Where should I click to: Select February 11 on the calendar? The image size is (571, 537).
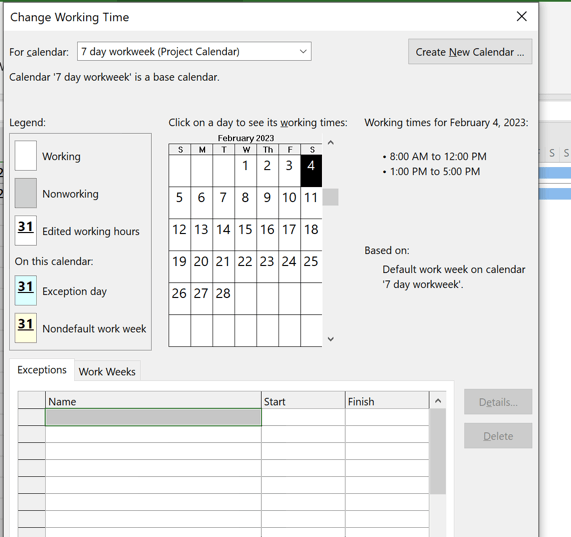pos(311,202)
